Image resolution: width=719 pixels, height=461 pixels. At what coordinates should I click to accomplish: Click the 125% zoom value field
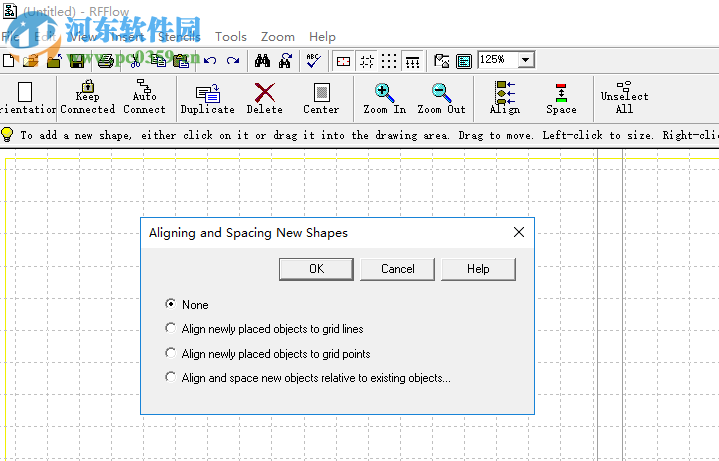pos(498,60)
